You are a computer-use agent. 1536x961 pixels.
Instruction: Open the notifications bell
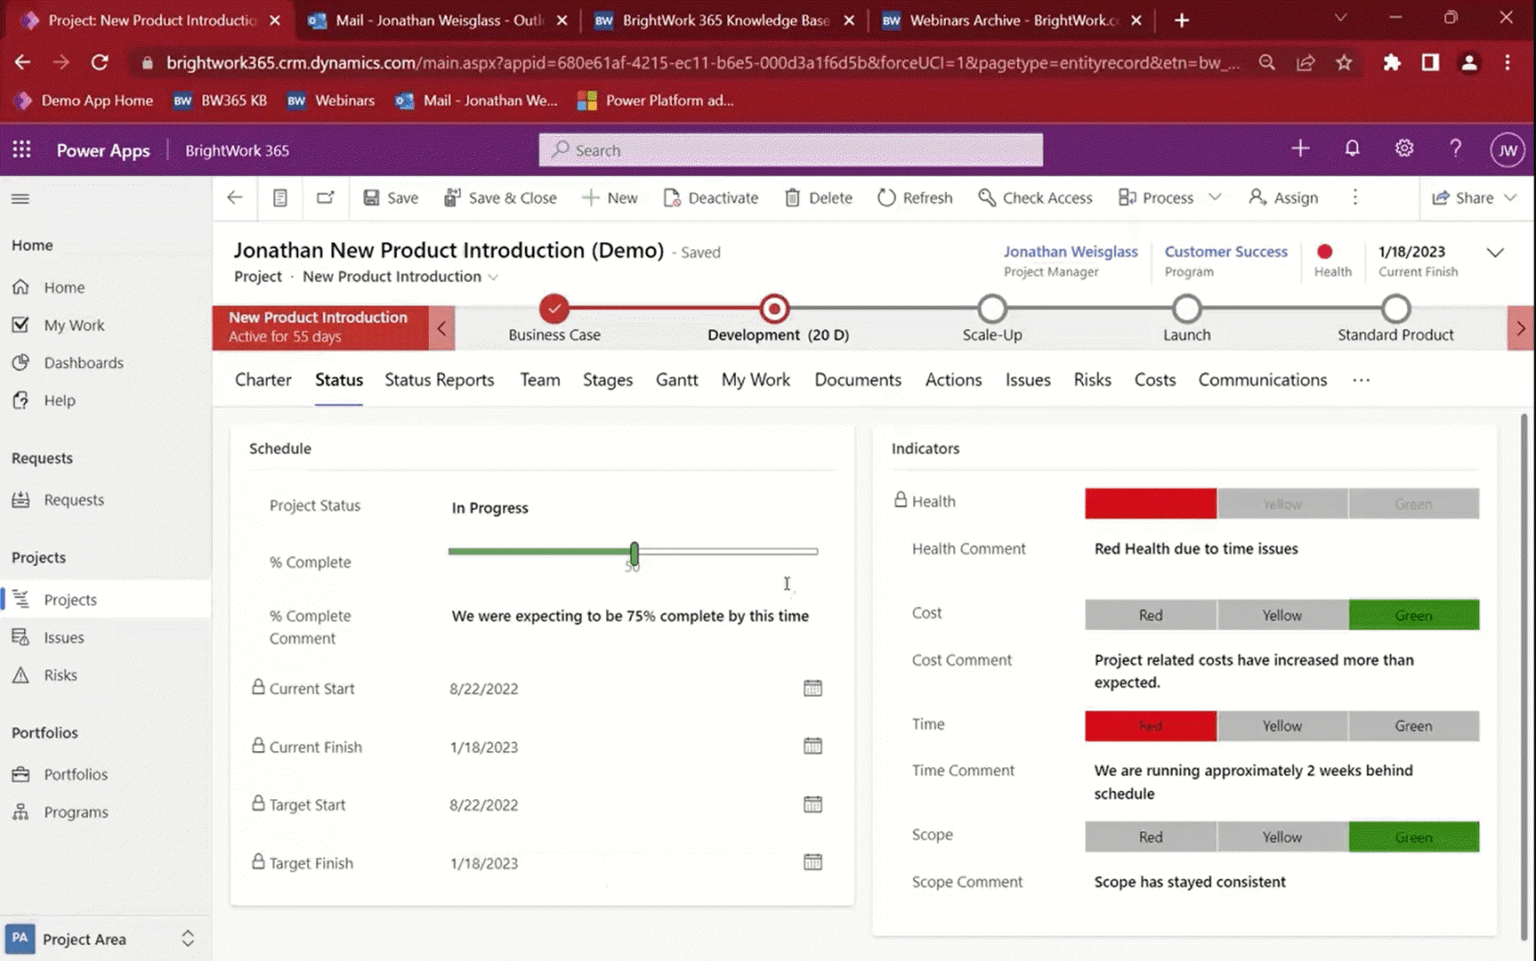click(1352, 149)
